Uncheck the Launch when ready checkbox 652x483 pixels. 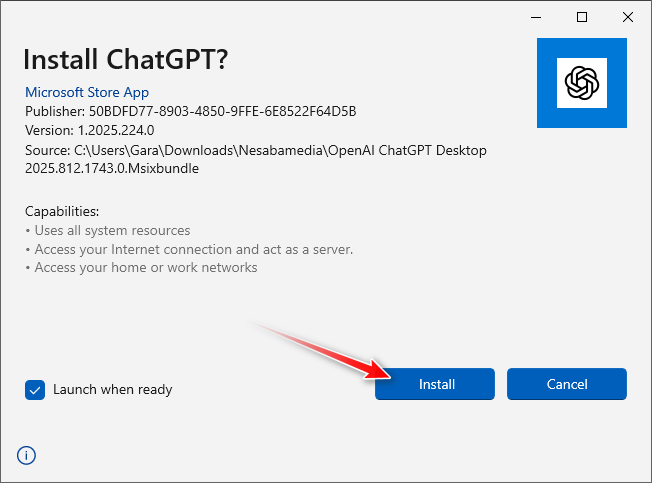tap(35, 390)
